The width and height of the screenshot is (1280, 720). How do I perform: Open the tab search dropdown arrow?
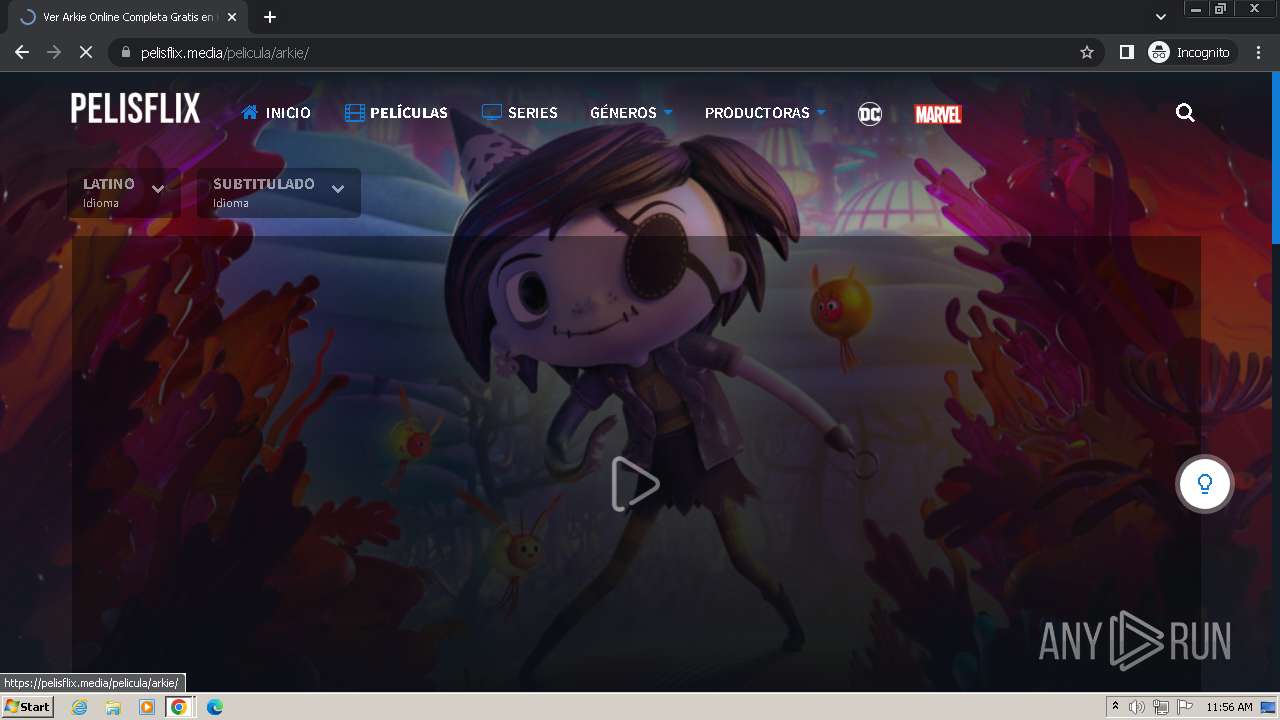point(1161,17)
